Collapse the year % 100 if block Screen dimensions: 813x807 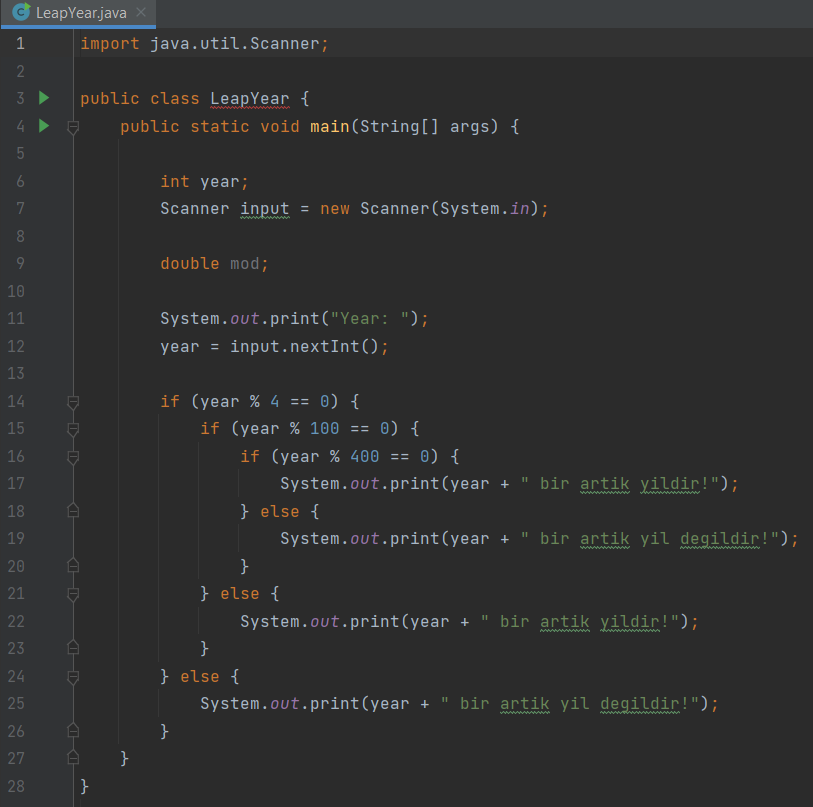tap(71, 428)
